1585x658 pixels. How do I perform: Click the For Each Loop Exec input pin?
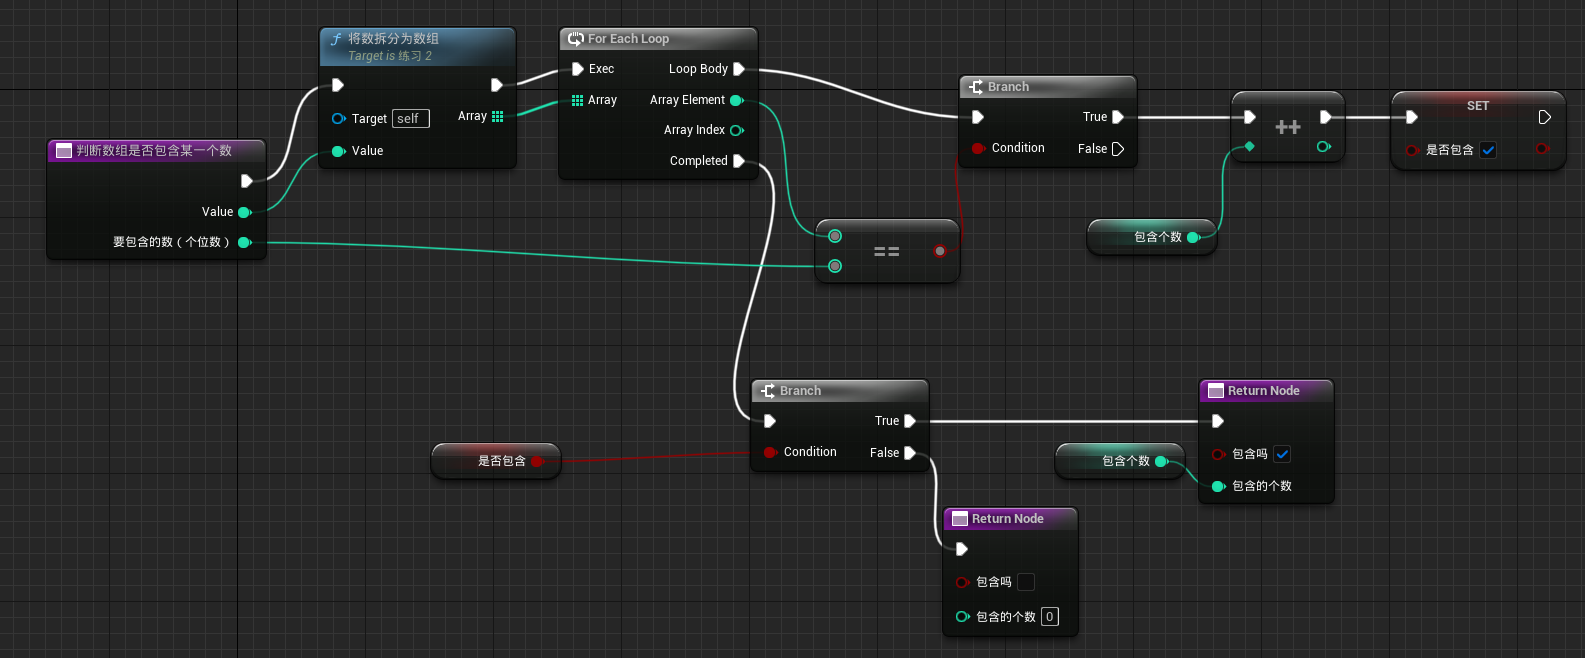pos(577,69)
